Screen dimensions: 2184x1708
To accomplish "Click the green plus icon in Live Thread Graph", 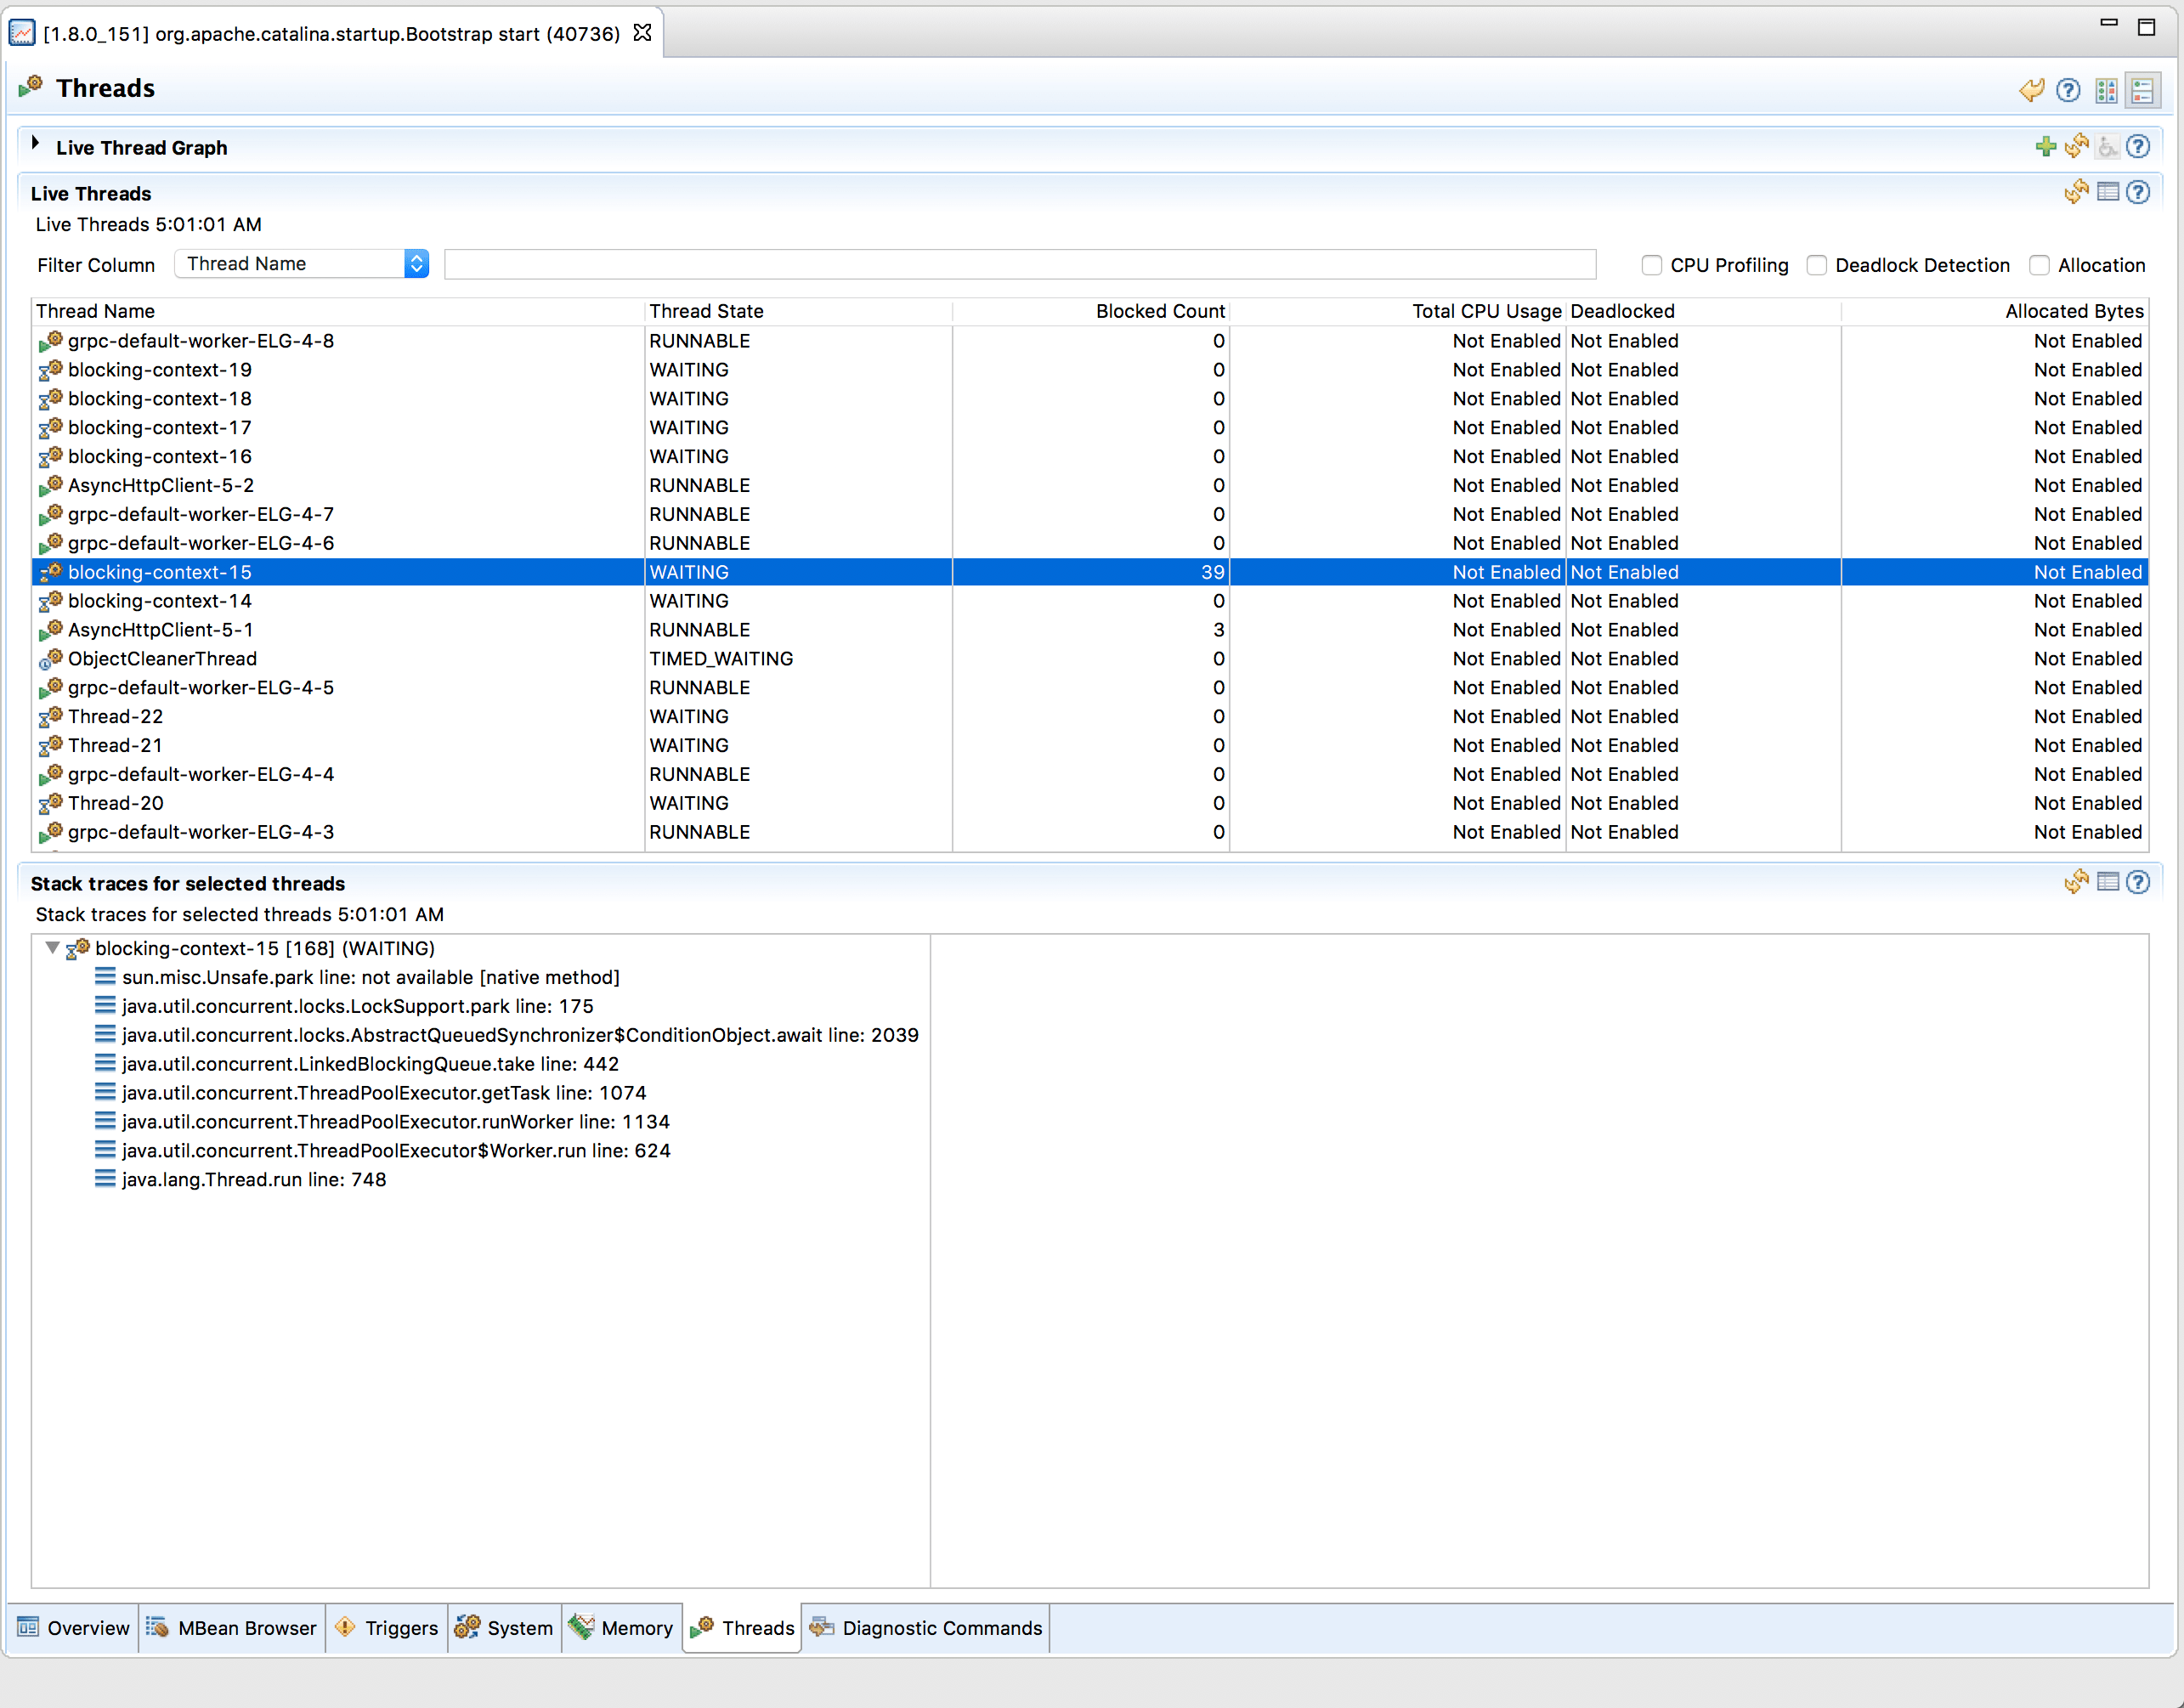I will tap(2045, 147).
